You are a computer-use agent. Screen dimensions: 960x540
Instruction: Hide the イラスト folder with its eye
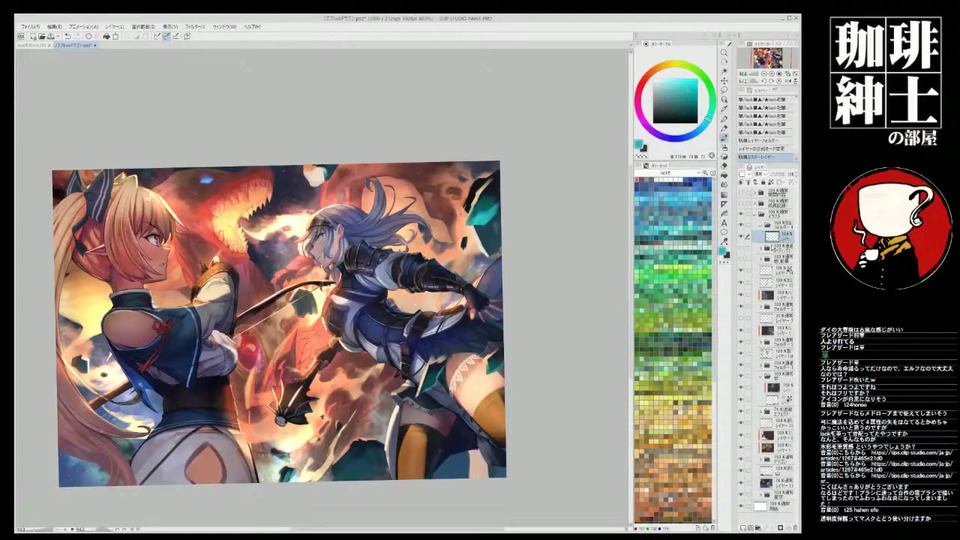coord(741,214)
